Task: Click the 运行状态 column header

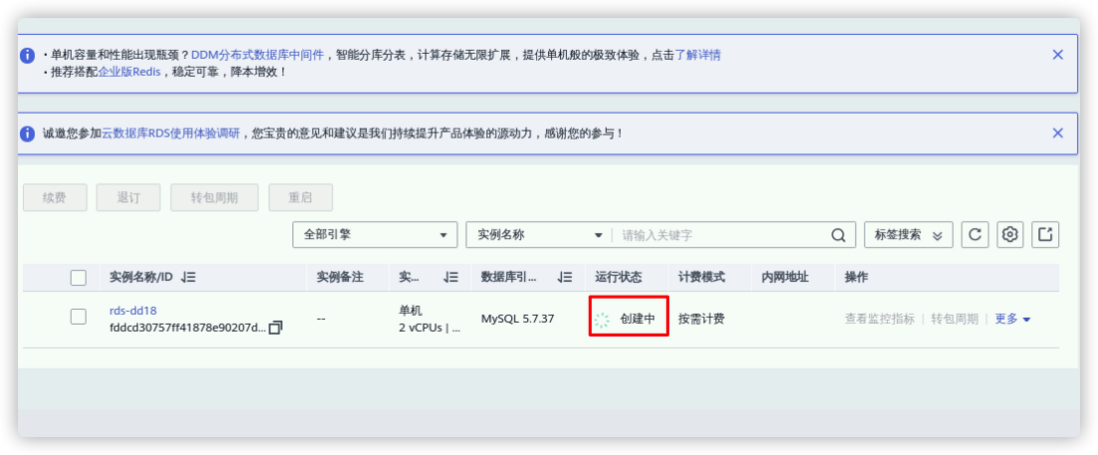Action: [x=618, y=277]
